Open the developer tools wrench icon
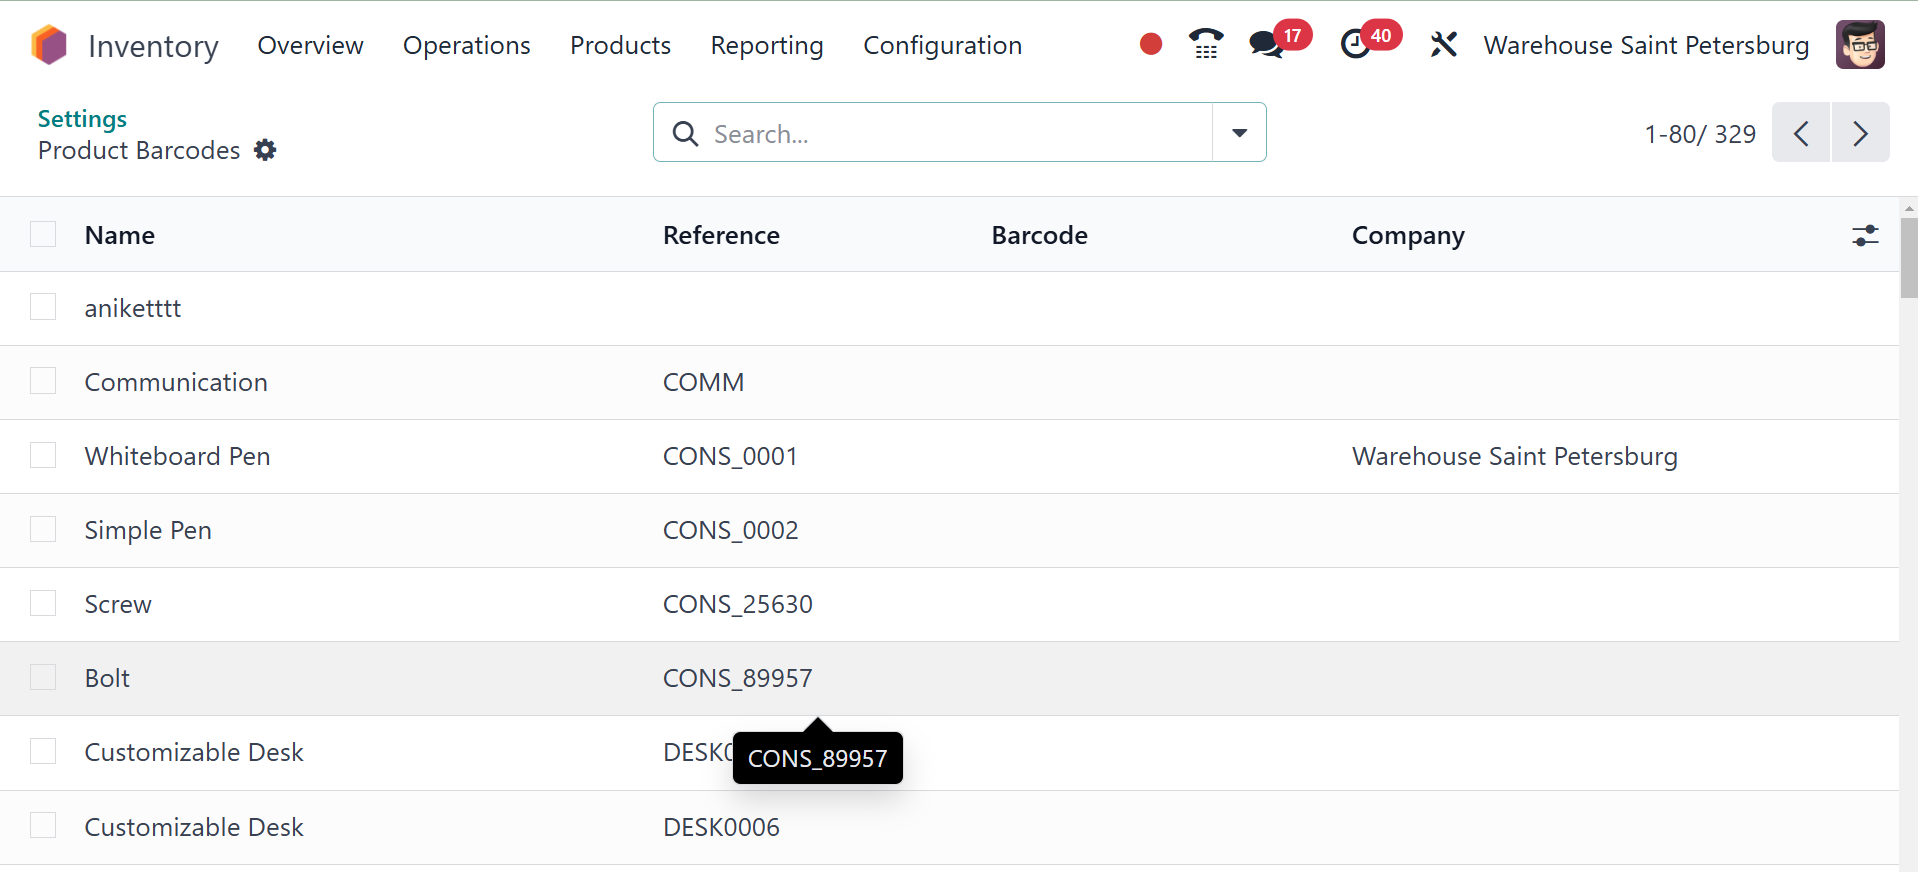 [x=1443, y=44]
